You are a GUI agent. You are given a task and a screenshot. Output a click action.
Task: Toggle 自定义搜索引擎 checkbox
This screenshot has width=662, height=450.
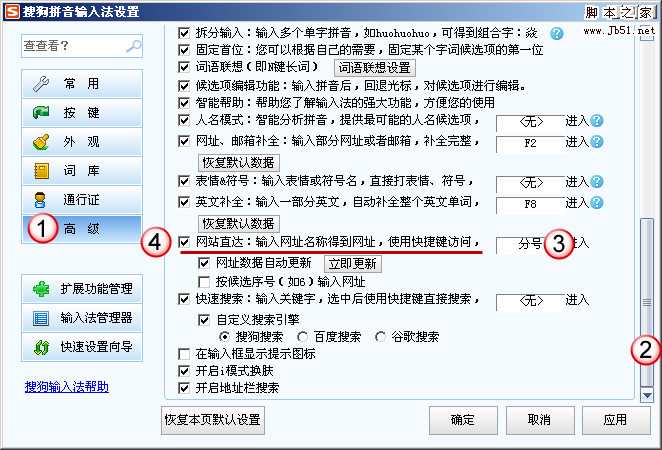coord(204,320)
